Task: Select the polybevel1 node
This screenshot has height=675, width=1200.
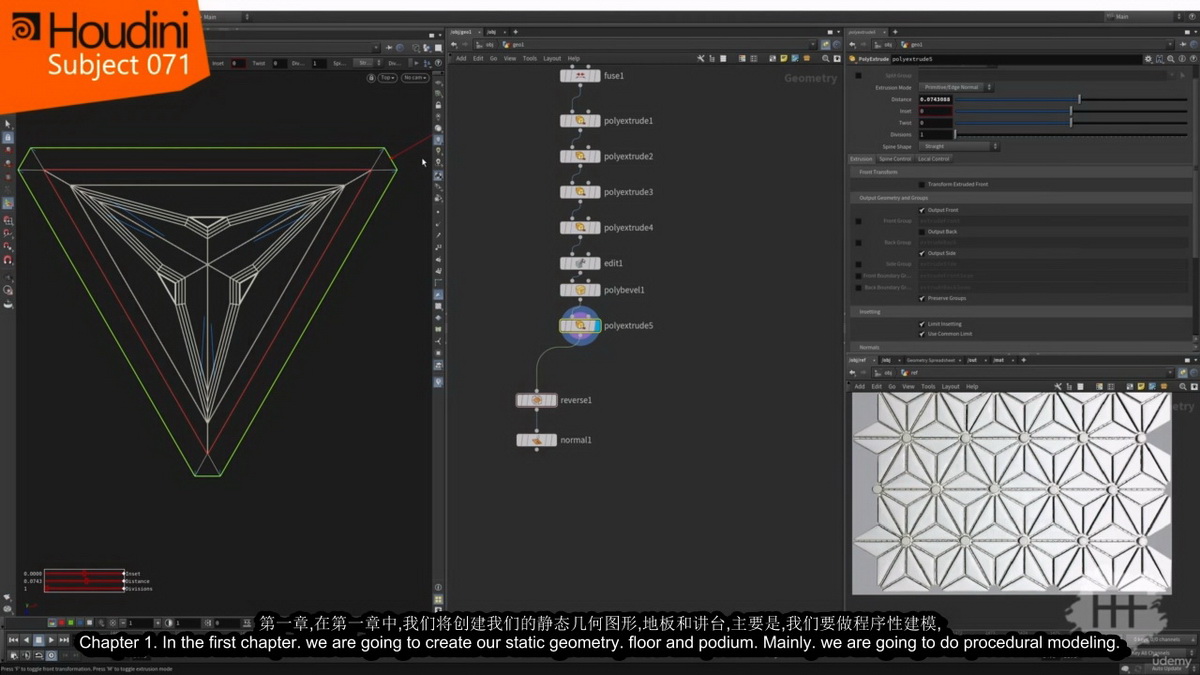Action: 580,290
